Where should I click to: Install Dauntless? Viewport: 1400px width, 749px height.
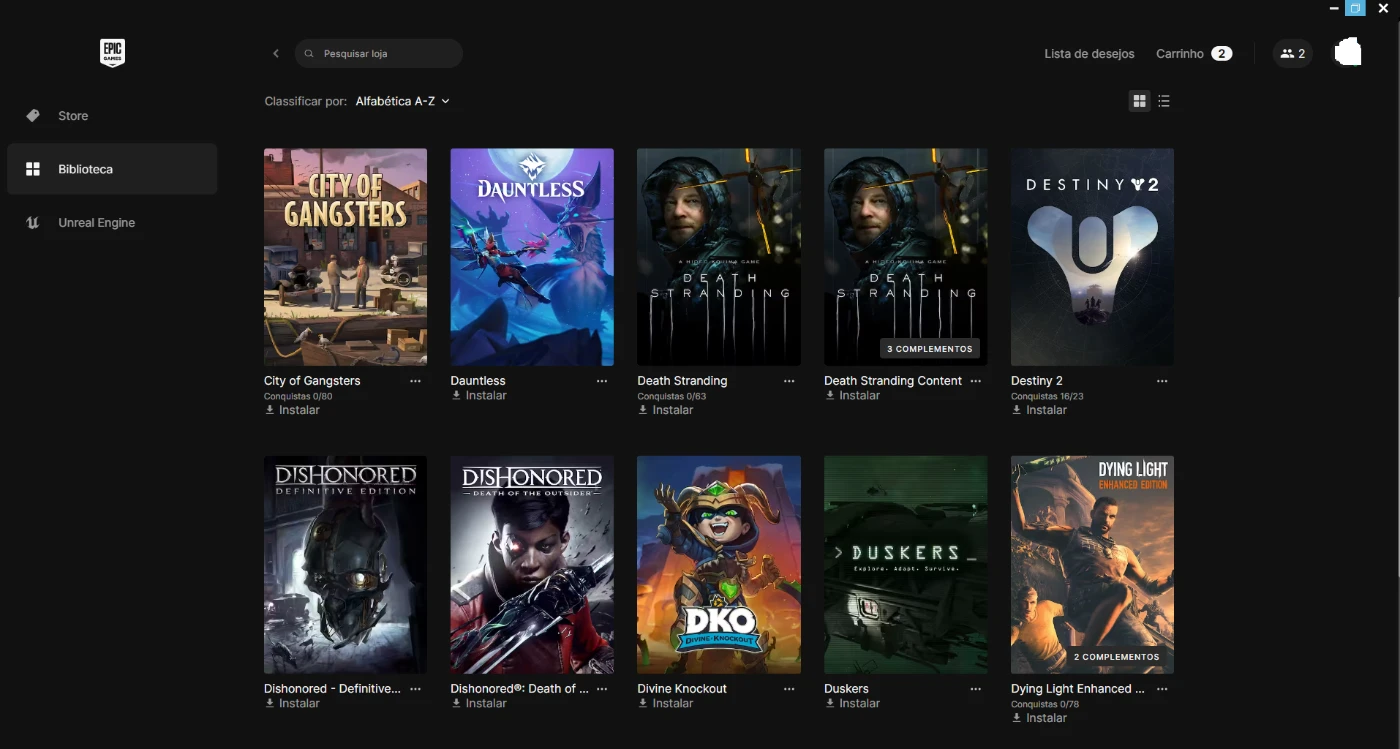pos(479,396)
